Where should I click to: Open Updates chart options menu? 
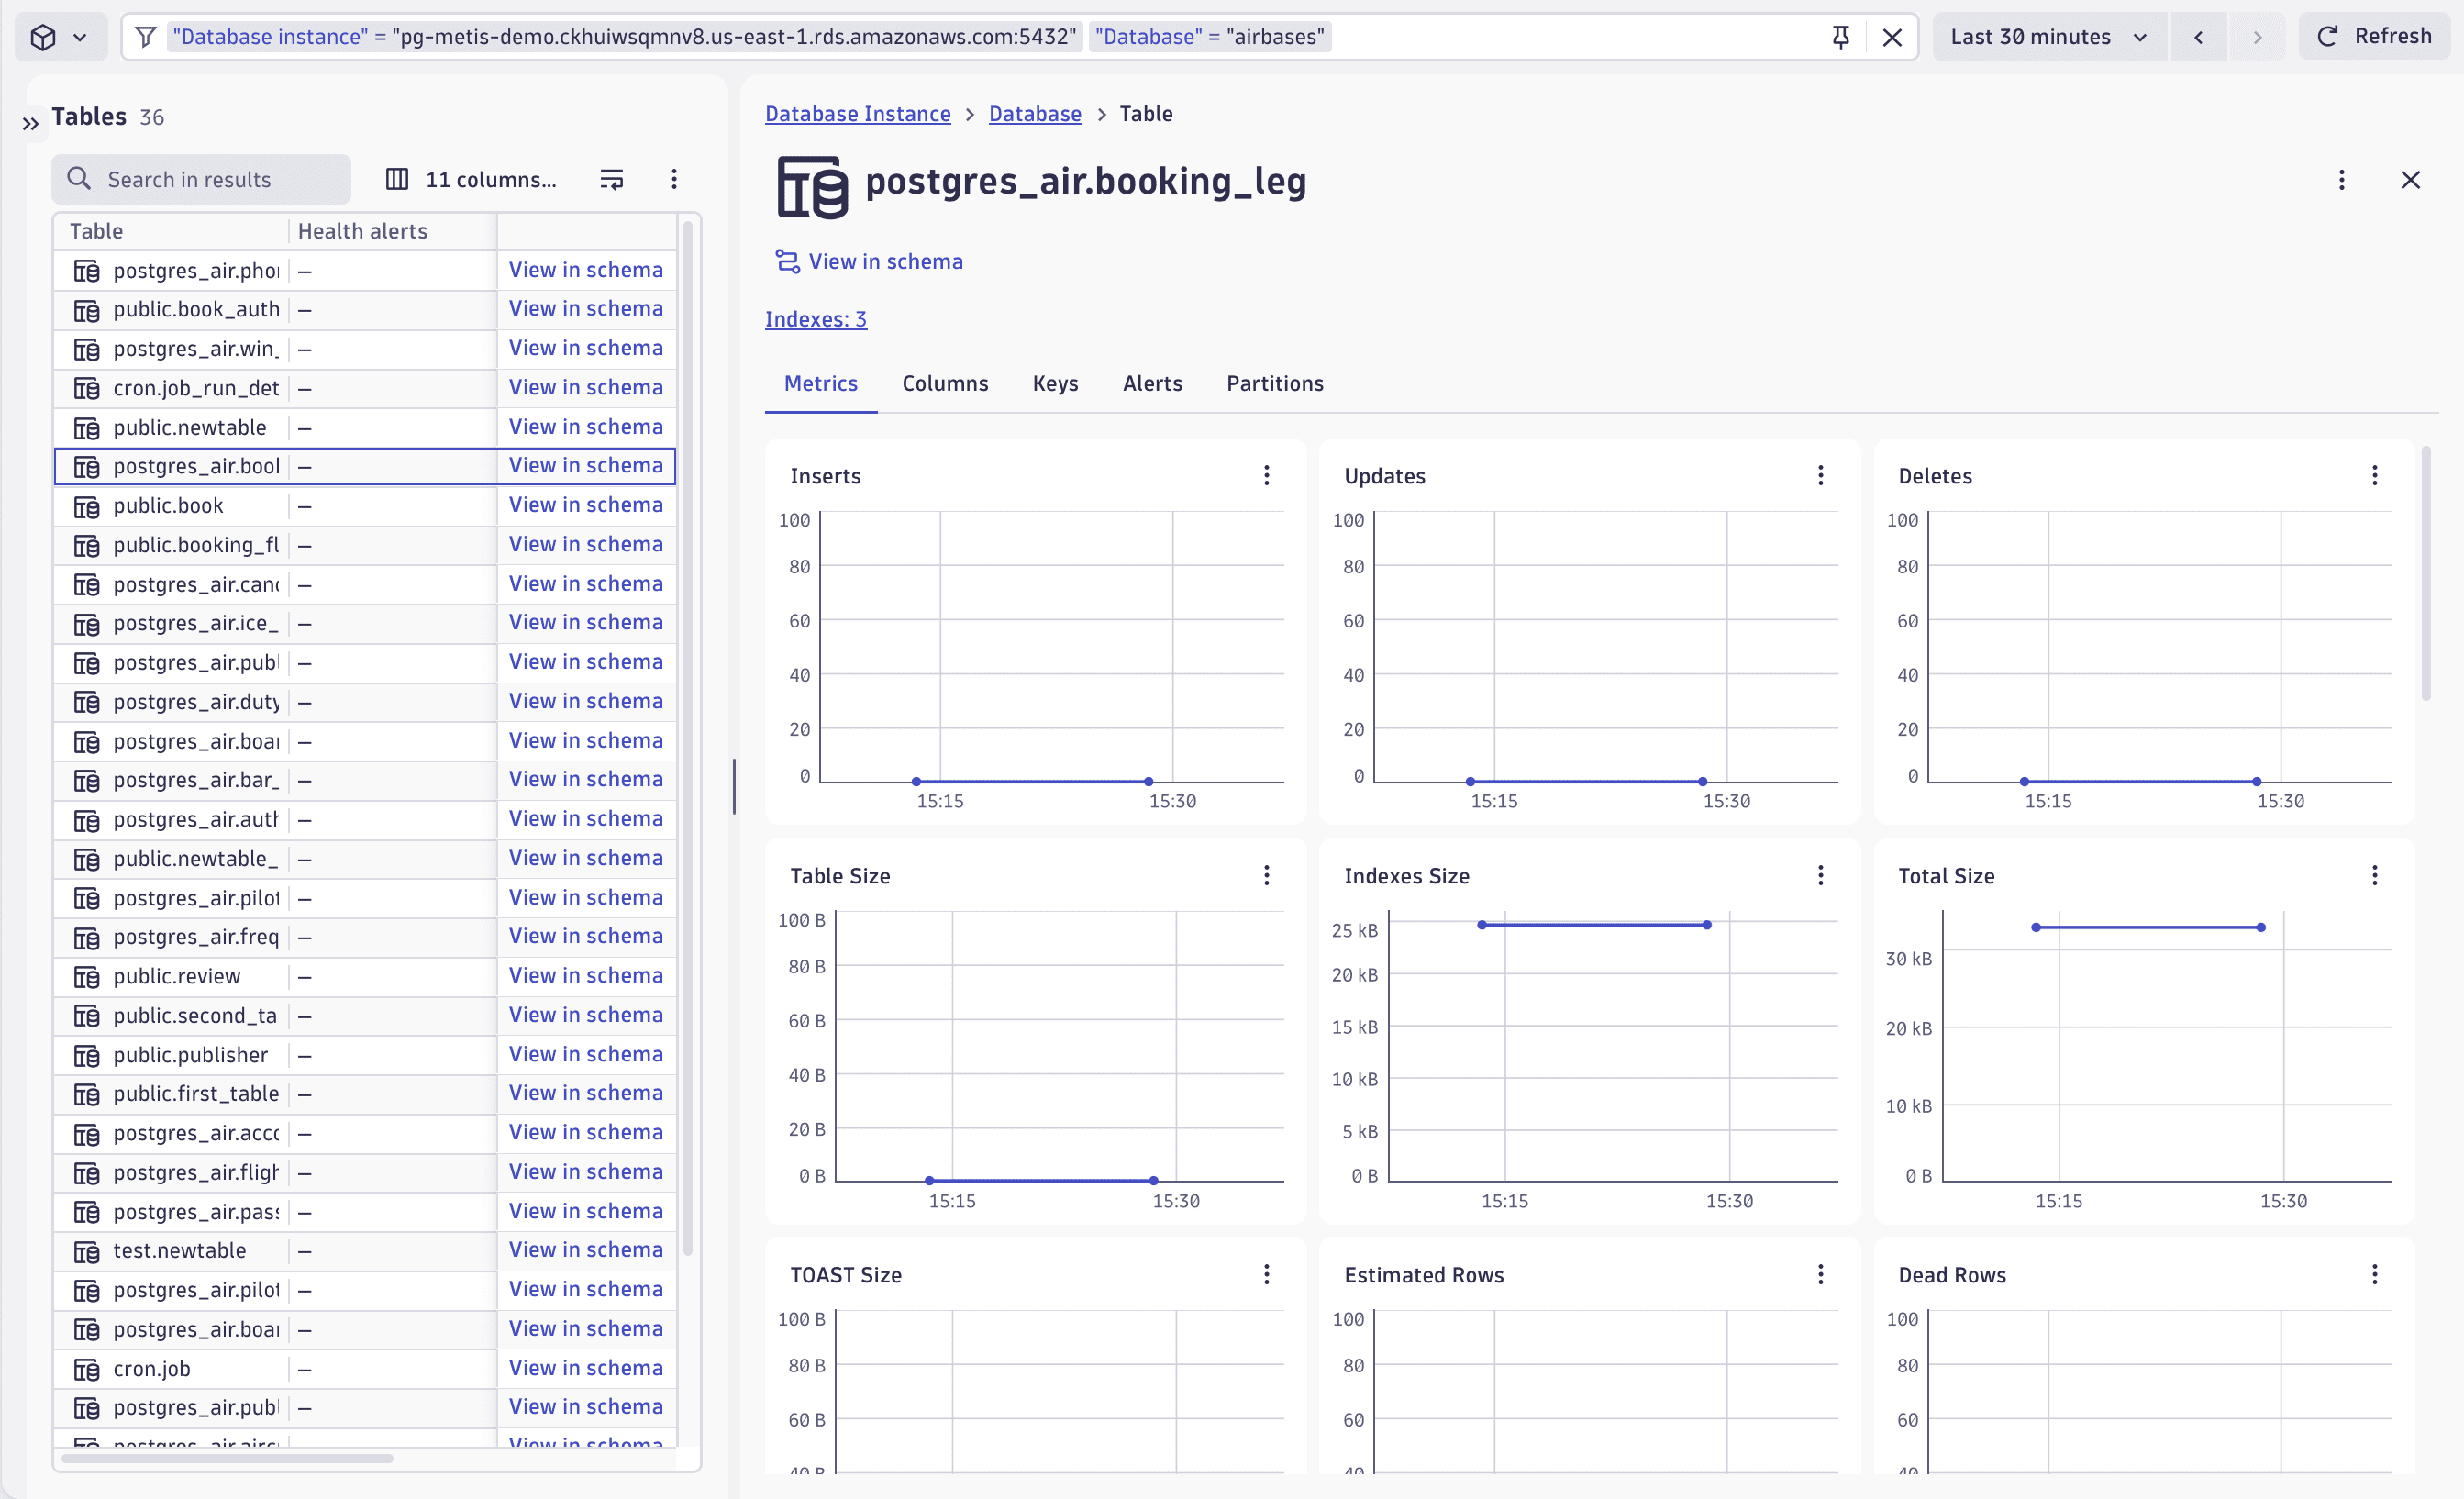[x=1820, y=475]
